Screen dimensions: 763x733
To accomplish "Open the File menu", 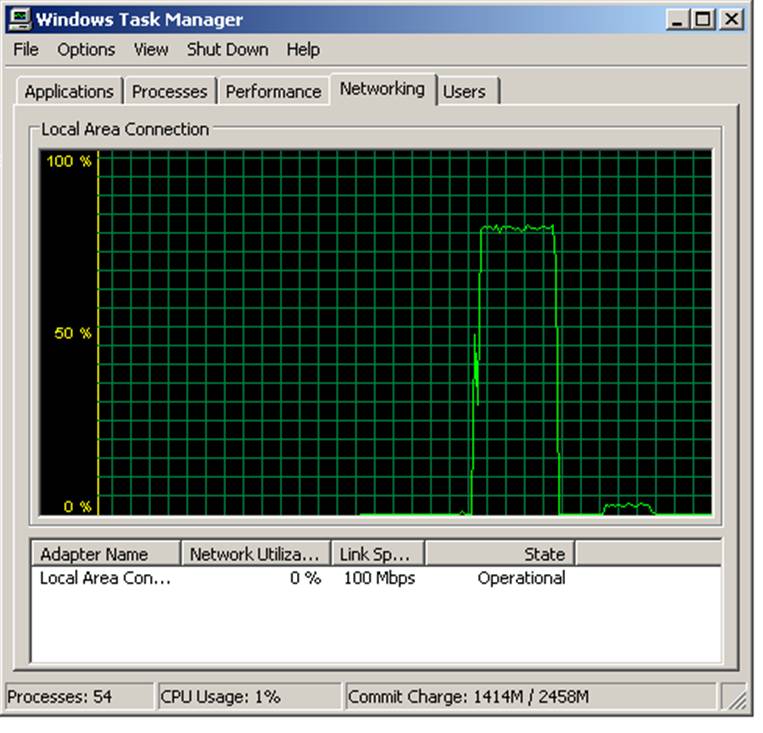I will point(26,49).
